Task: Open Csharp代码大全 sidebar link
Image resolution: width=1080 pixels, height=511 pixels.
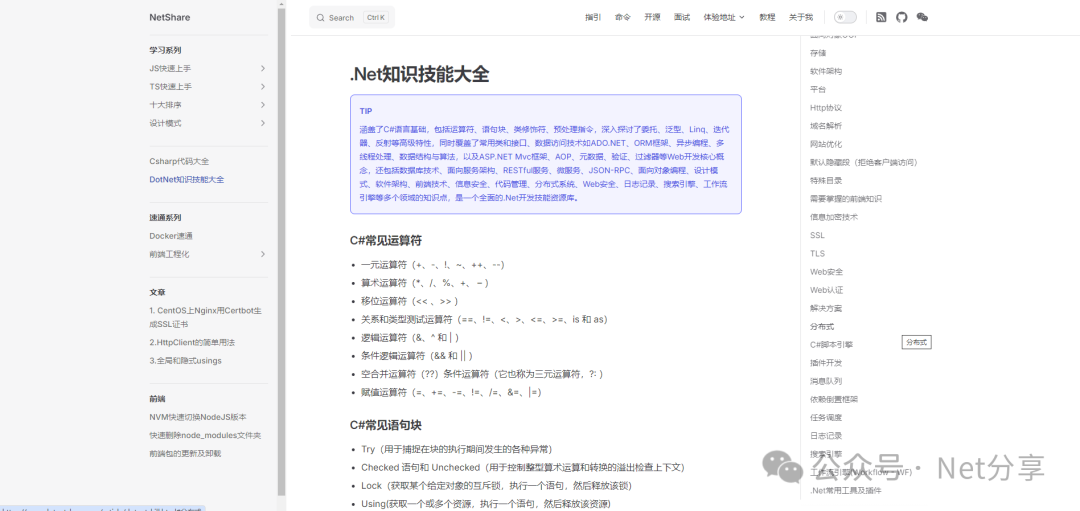Action: point(179,161)
